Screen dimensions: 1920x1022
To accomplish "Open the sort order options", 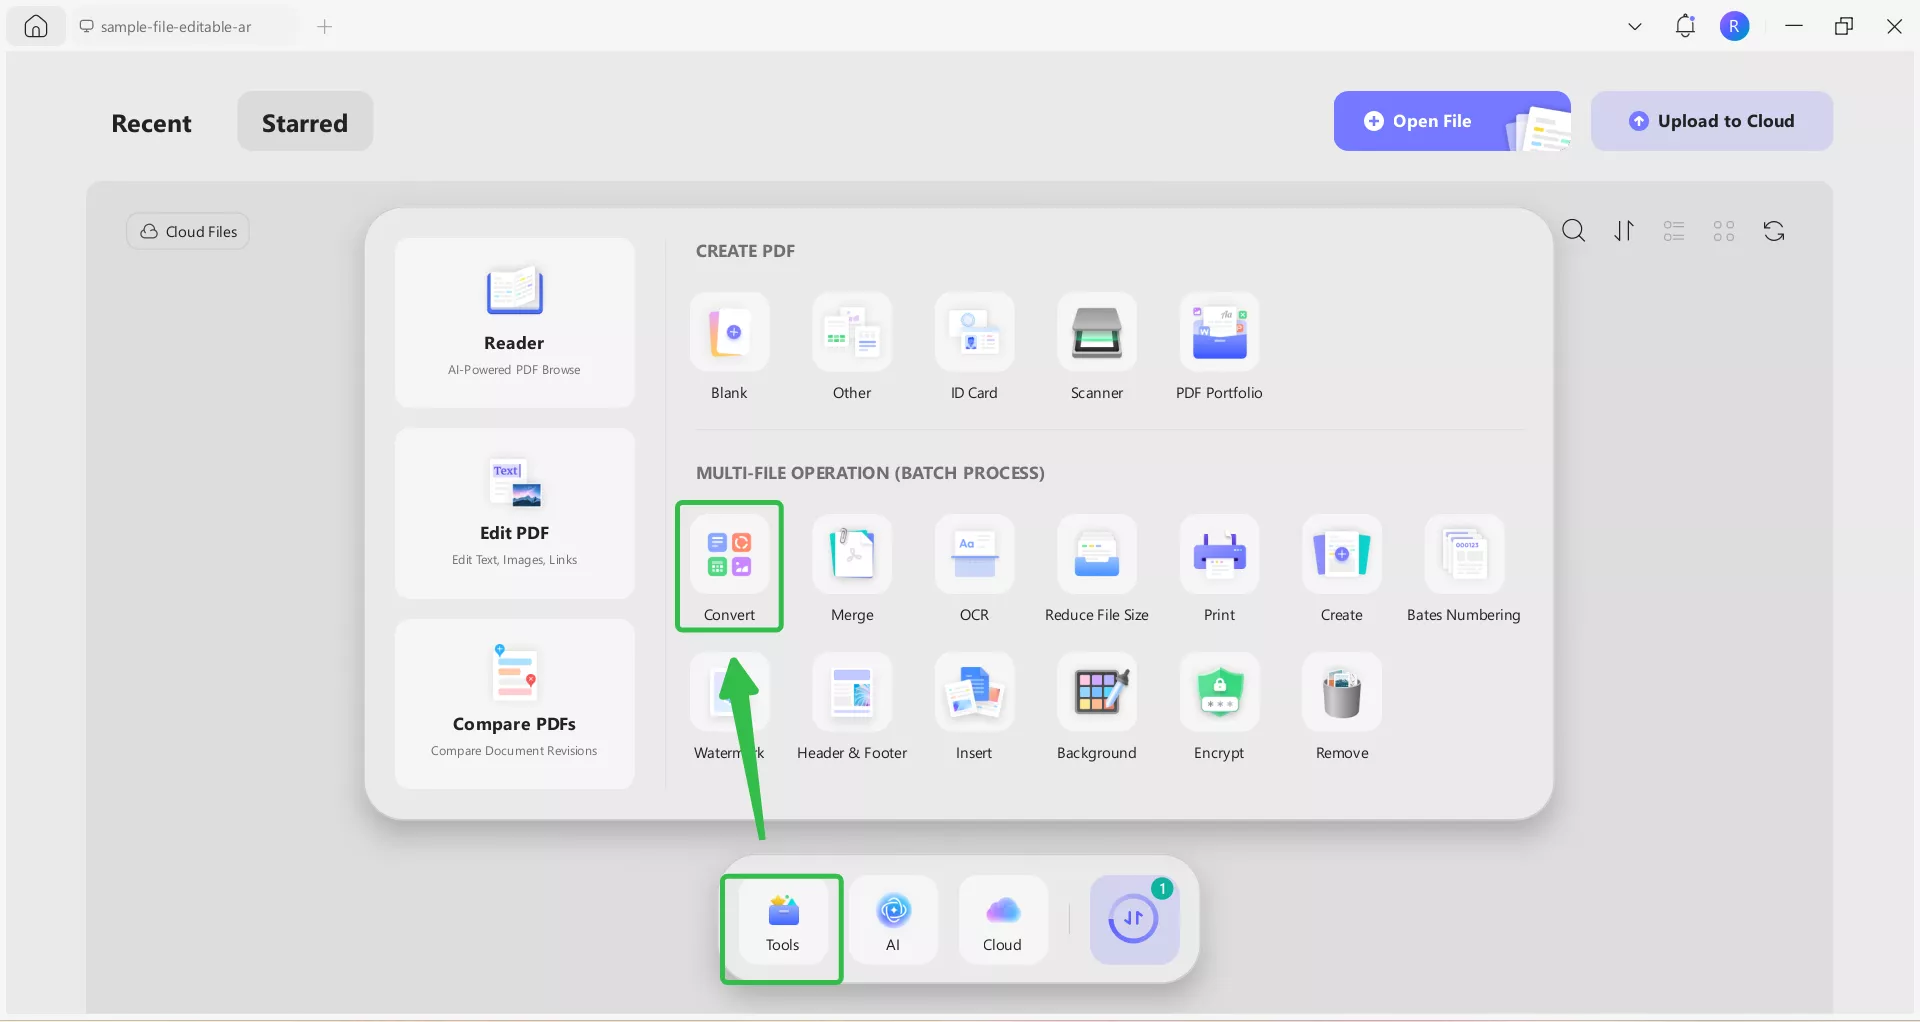I will point(1624,231).
